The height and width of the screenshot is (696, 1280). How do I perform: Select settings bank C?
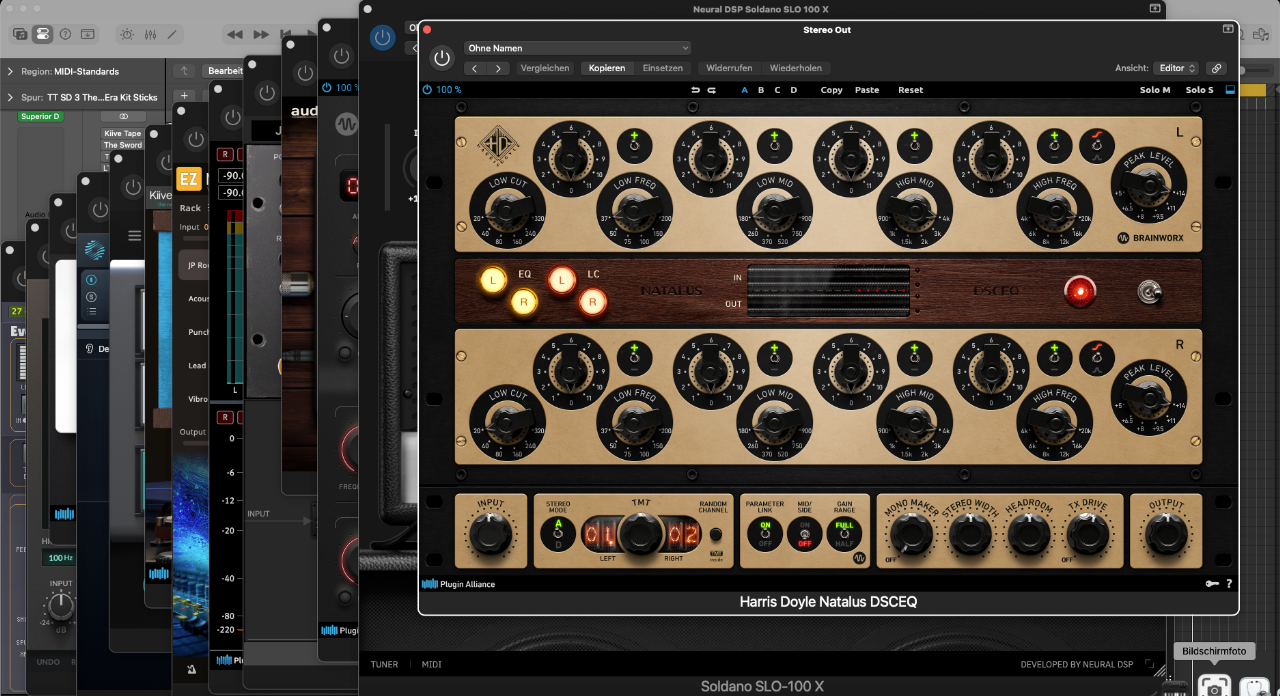[777, 90]
